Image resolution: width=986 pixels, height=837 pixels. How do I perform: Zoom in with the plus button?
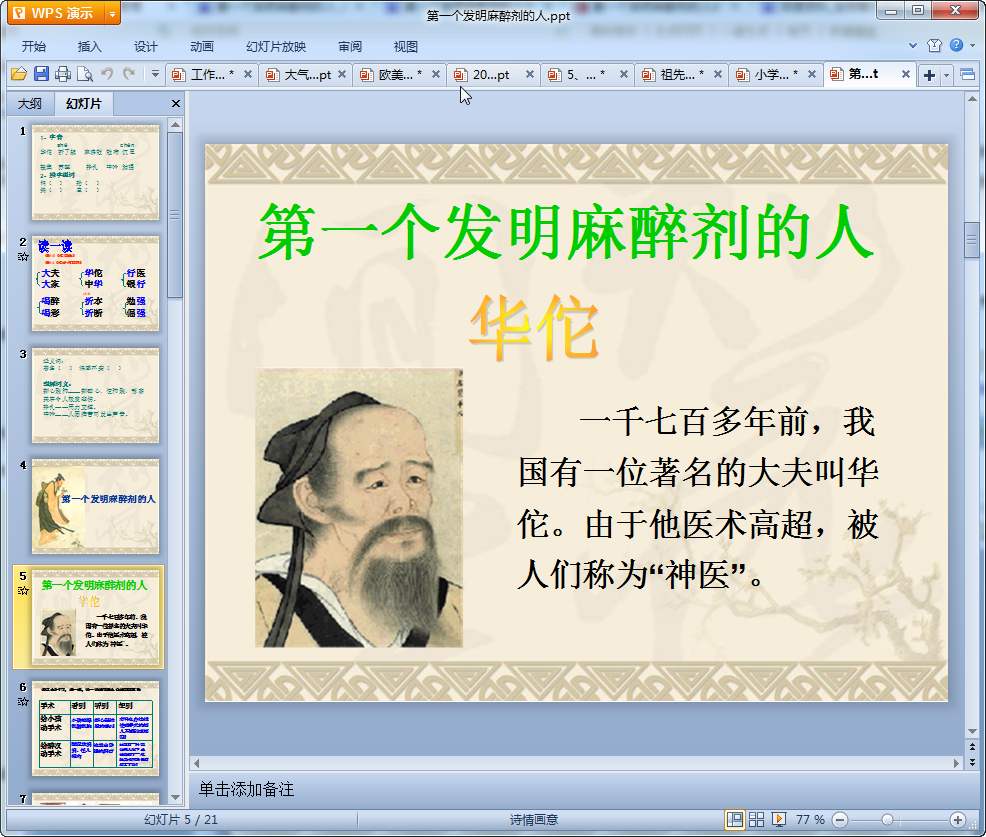958,819
